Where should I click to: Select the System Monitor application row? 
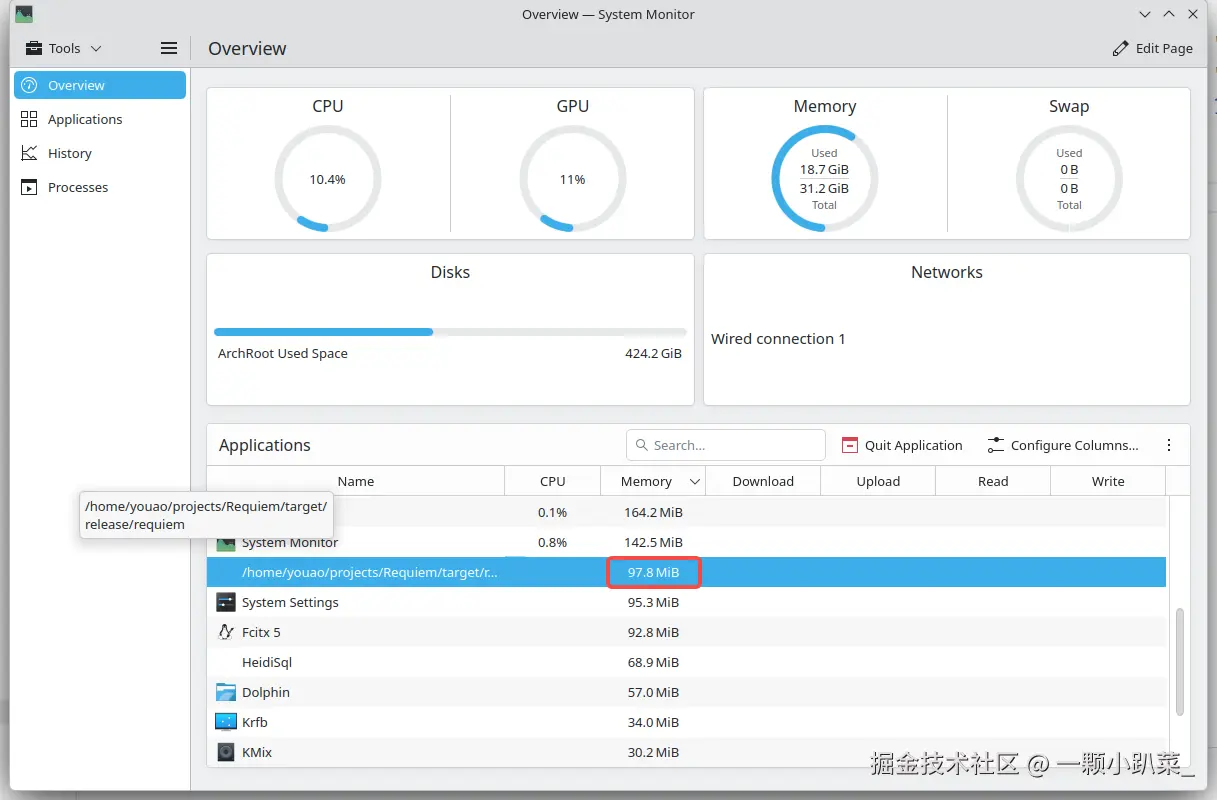tap(687, 542)
